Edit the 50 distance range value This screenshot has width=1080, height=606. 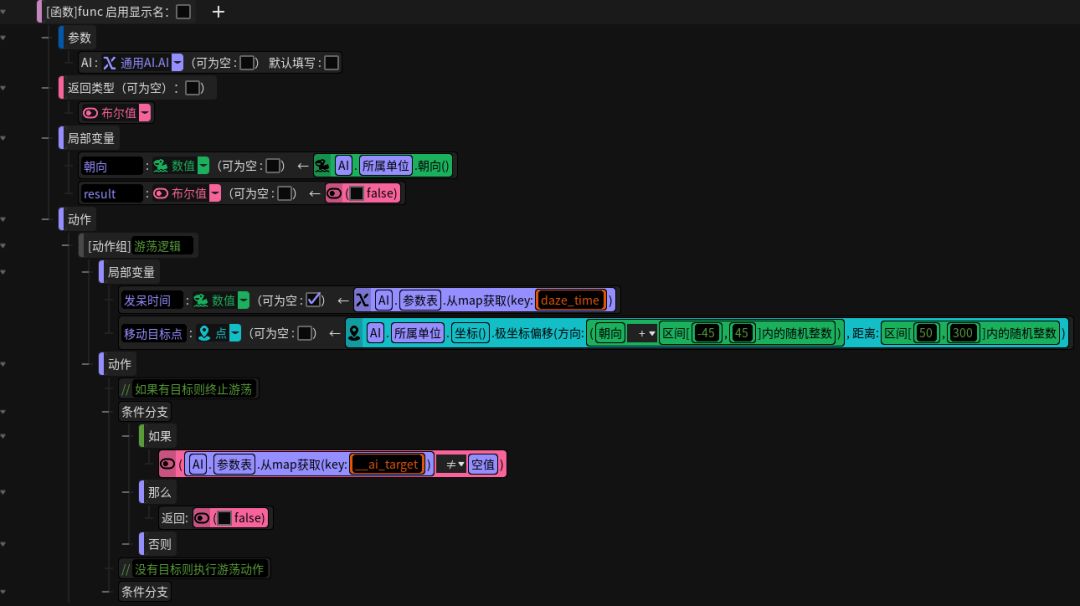tap(926, 333)
